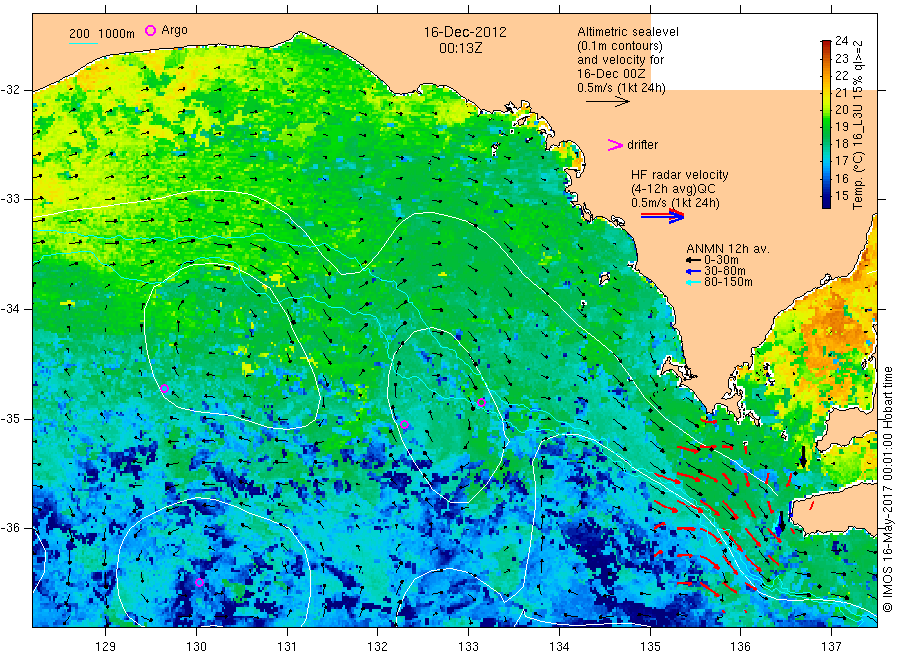The width and height of the screenshot is (900, 660).
Task: Click the latitude label '-36'
Action: coord(10,528)
